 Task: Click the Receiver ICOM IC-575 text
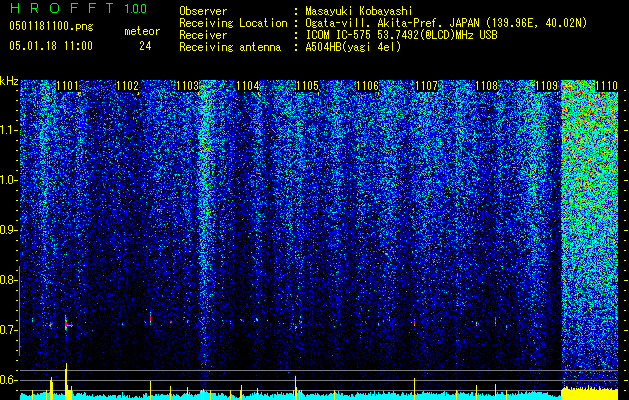401,35
